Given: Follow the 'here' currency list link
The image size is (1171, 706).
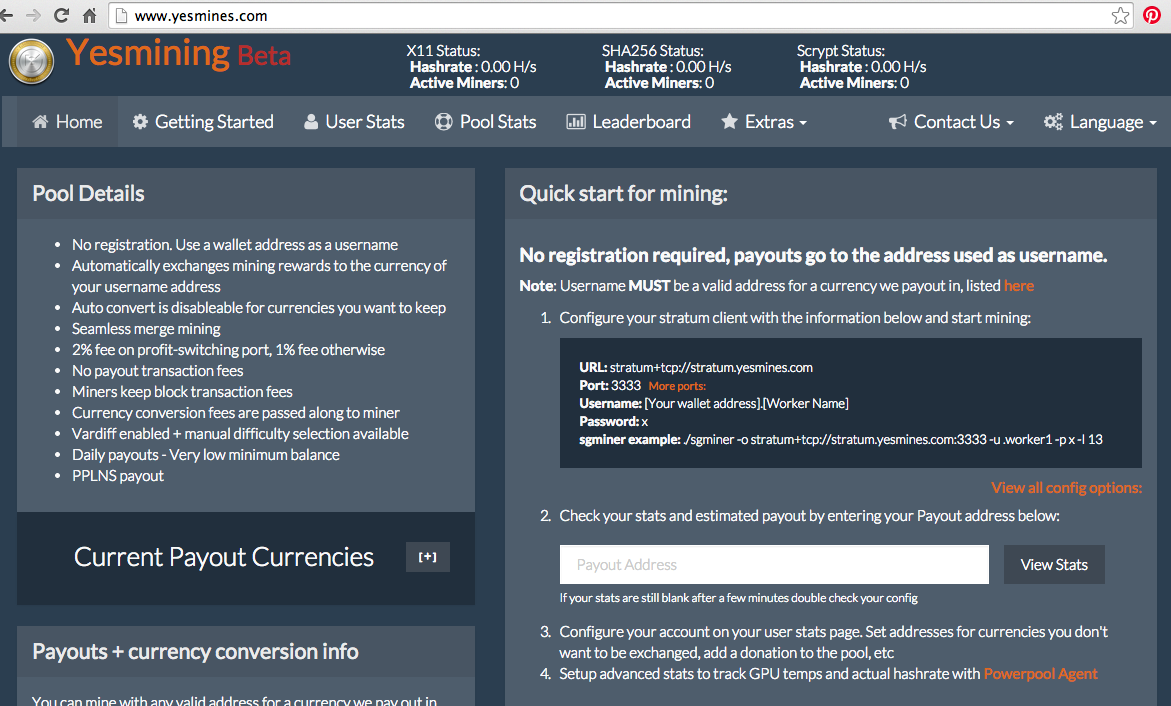Looking at the screenshot, I should [1019, 286].
